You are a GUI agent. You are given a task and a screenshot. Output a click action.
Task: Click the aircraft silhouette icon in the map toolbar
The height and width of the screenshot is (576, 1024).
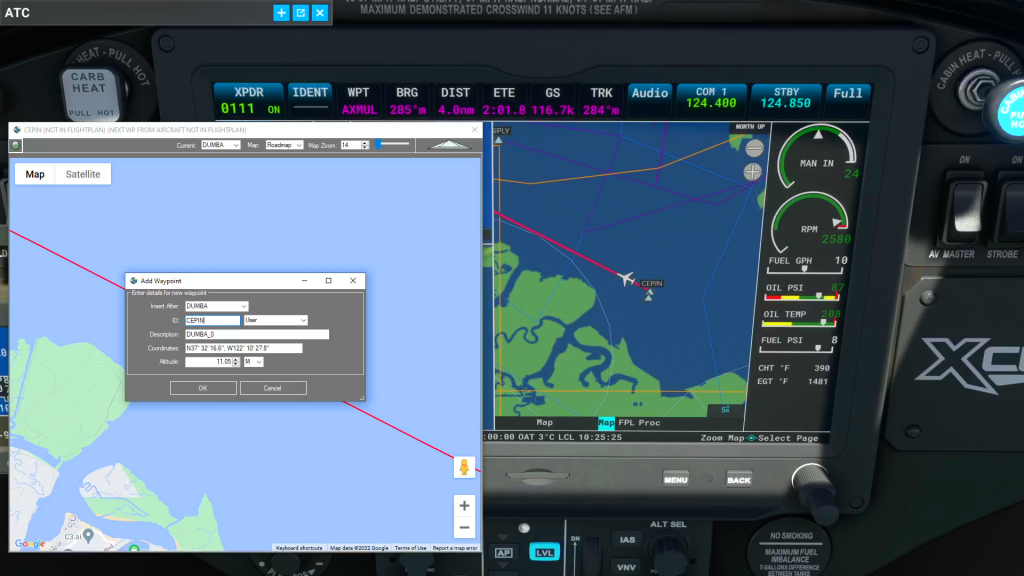(x=449, y=145)
